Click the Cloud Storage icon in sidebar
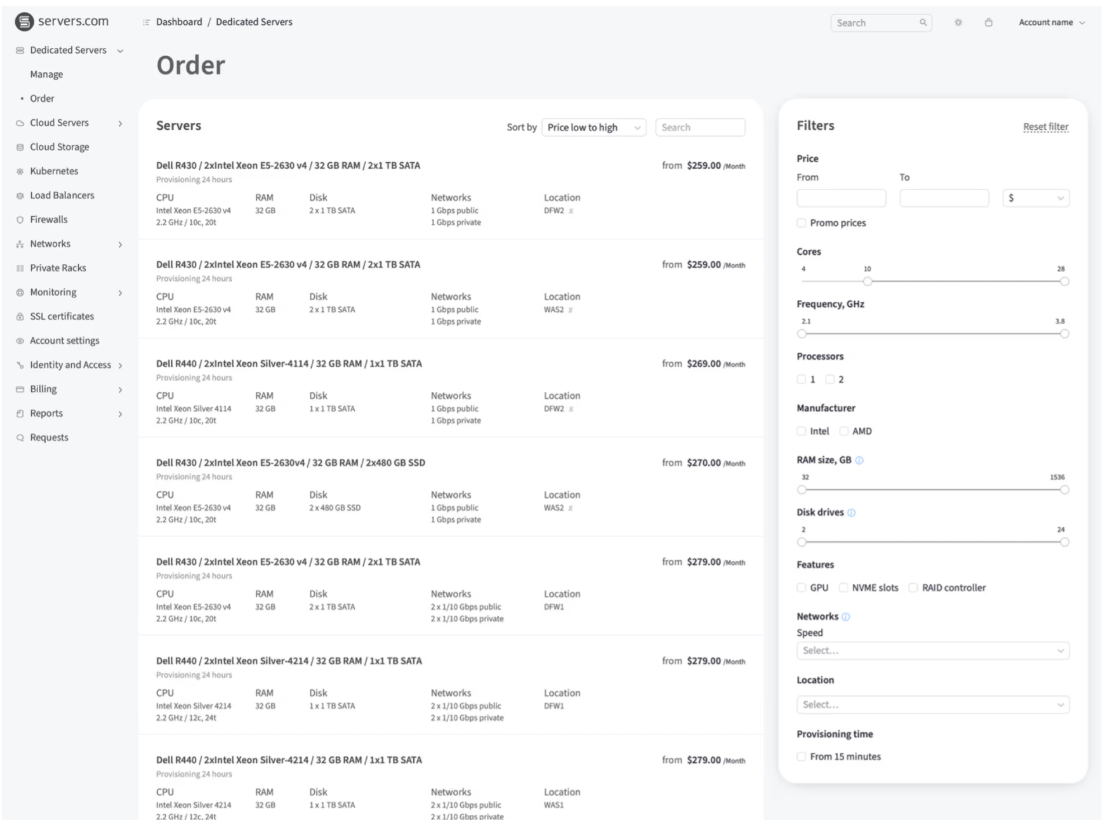The image size is (1102, 820). point(21,147)
